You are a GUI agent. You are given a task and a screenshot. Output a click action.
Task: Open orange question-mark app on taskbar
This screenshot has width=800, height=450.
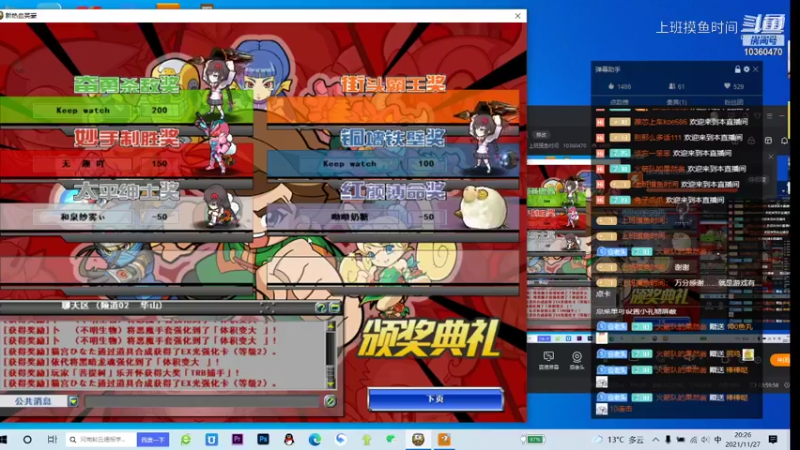[444, 439]
